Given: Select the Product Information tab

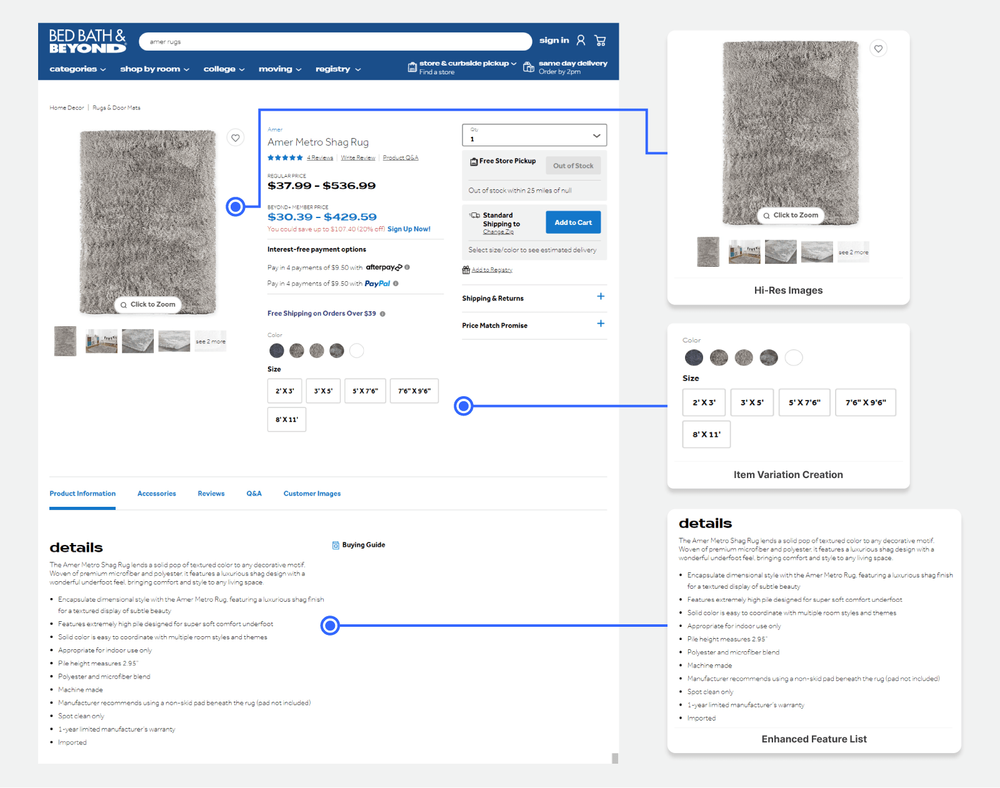Looking at the screenshot, I should click(x=82, y=493).
